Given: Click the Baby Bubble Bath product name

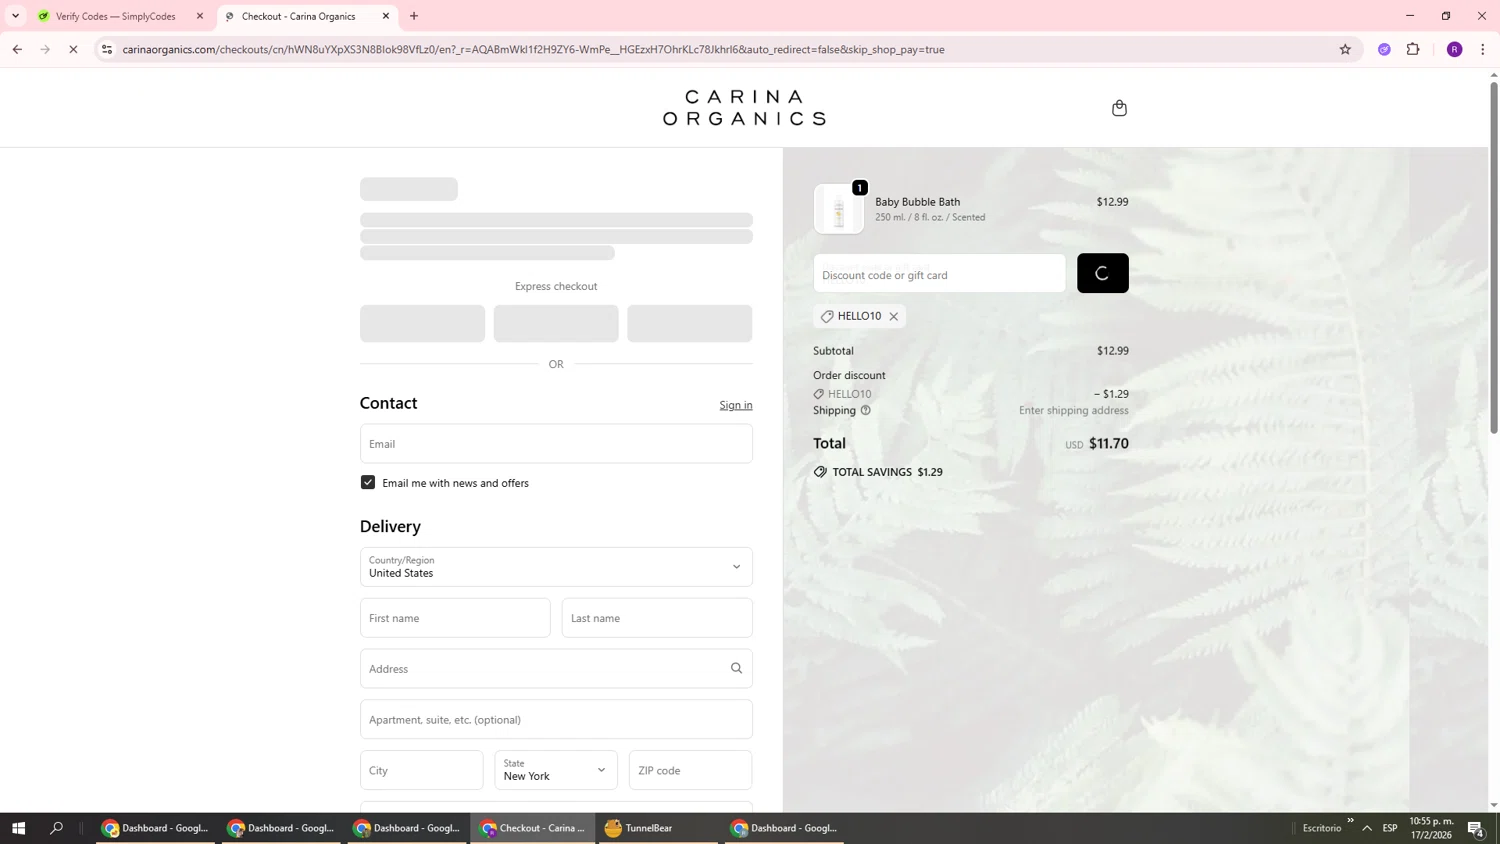Looking at the screenshot, I should pyautogui.click(x=917, y=202).
